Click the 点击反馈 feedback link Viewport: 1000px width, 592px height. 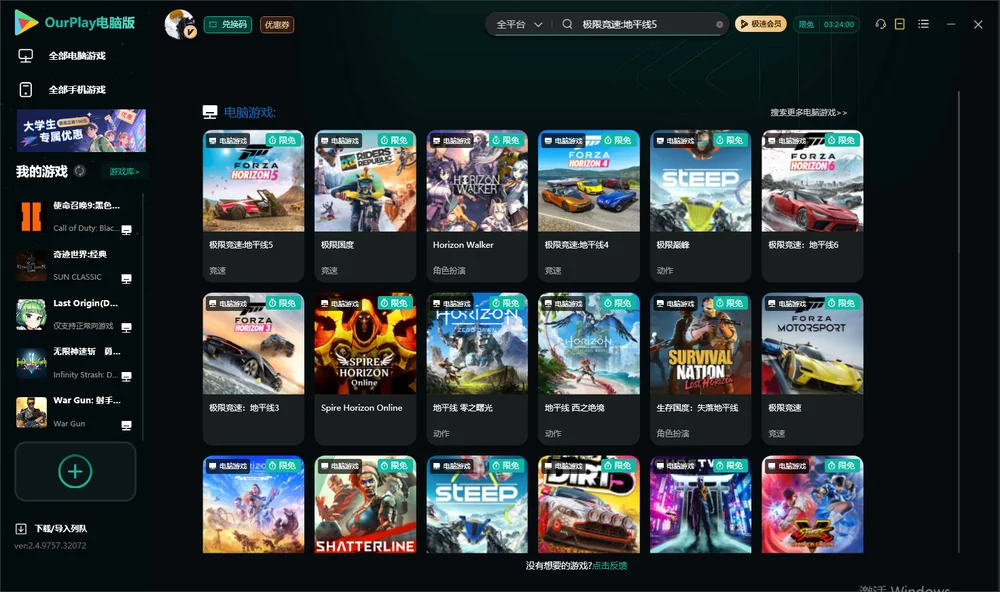coord(610,565)
